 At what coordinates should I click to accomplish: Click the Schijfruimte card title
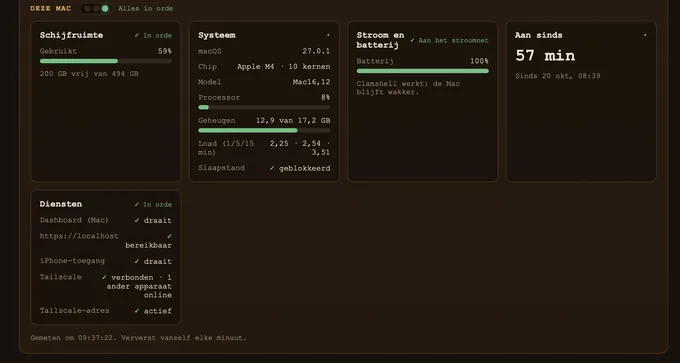click(x=72, y=35)
